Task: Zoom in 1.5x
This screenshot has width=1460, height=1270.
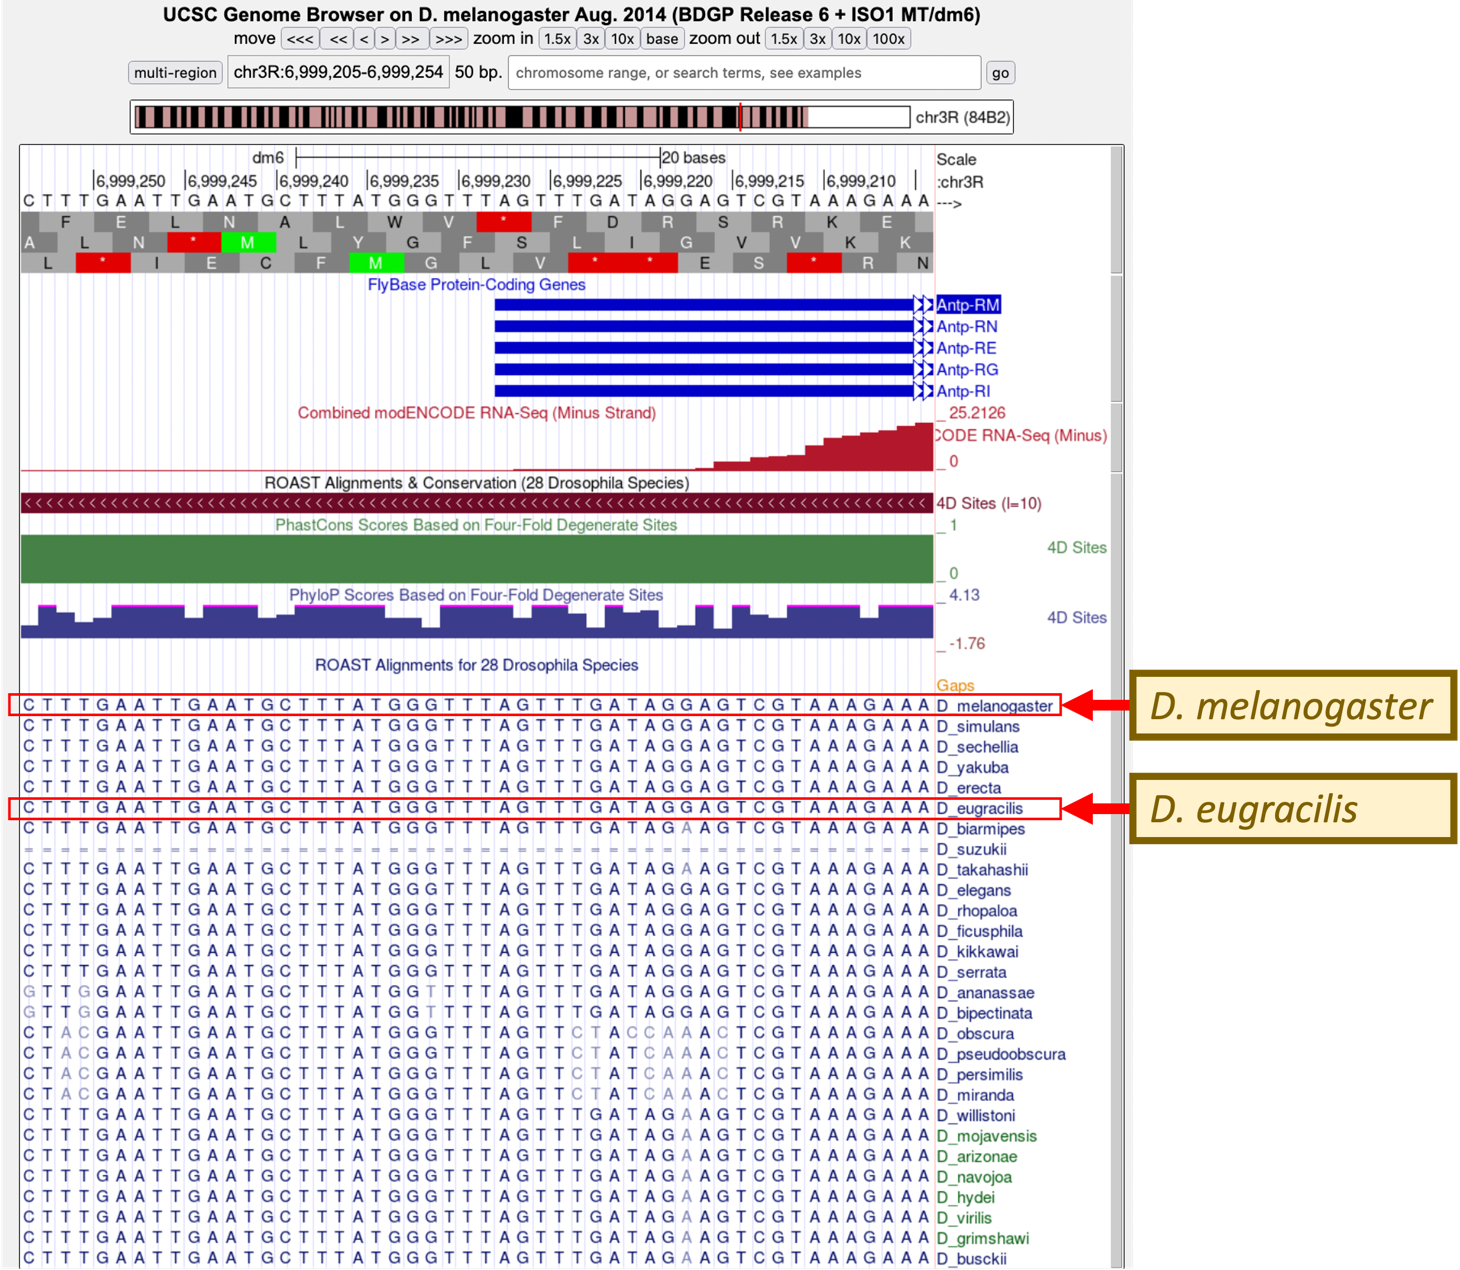Action: tap(557, 39)
